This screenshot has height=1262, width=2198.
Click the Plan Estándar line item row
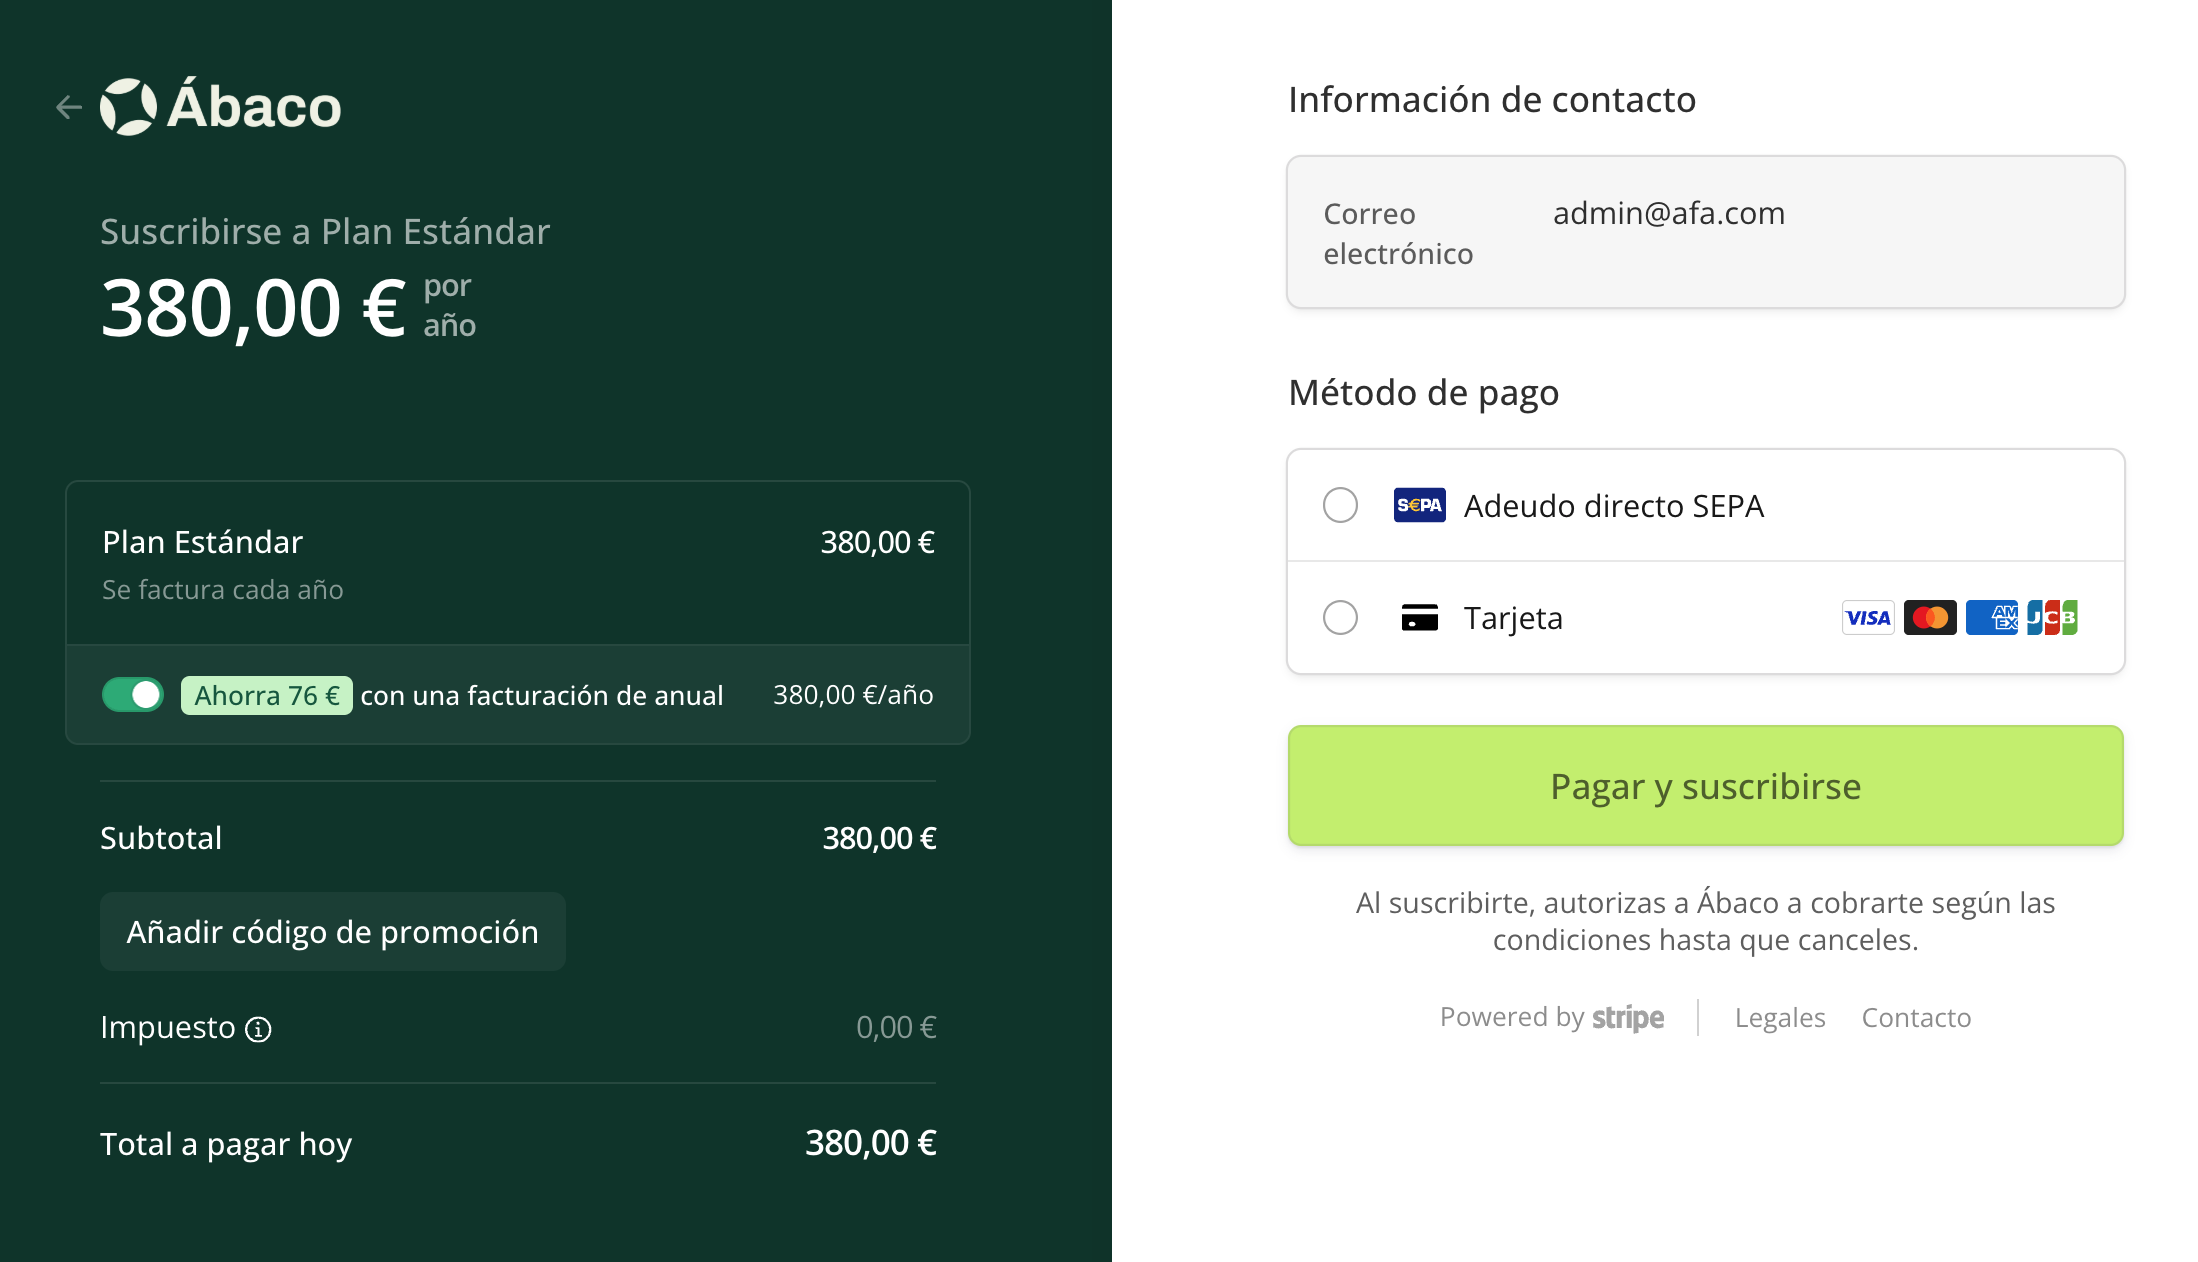coord(517,564)
